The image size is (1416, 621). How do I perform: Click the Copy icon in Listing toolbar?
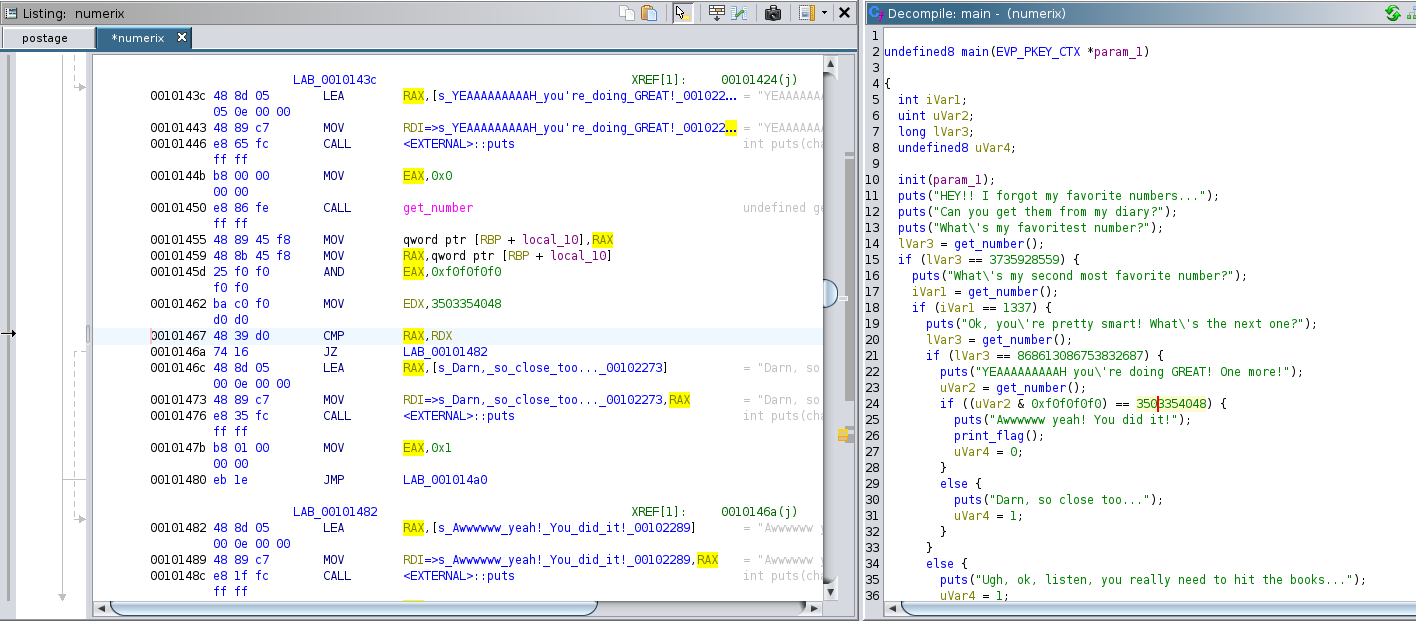(x=627, y=13)
